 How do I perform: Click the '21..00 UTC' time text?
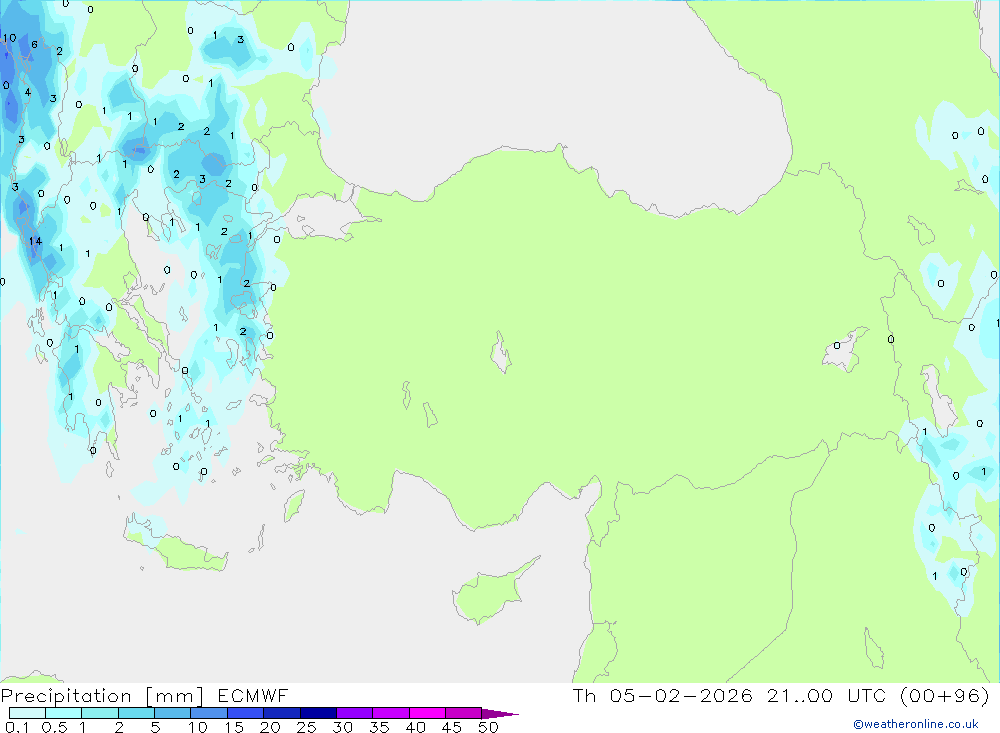(827, 695)
